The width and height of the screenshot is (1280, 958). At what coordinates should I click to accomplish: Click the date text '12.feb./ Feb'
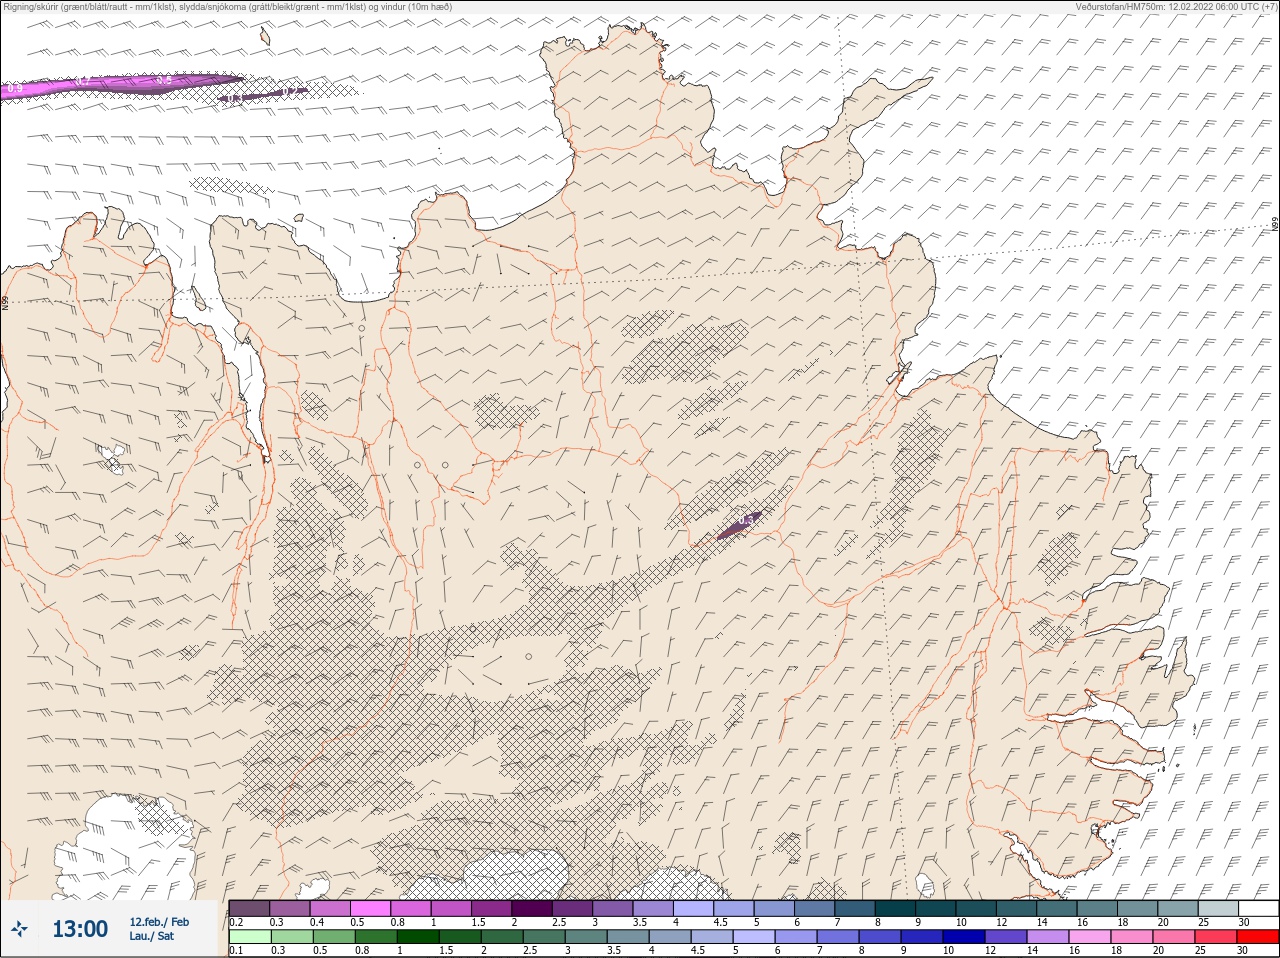tap(159, 922)
